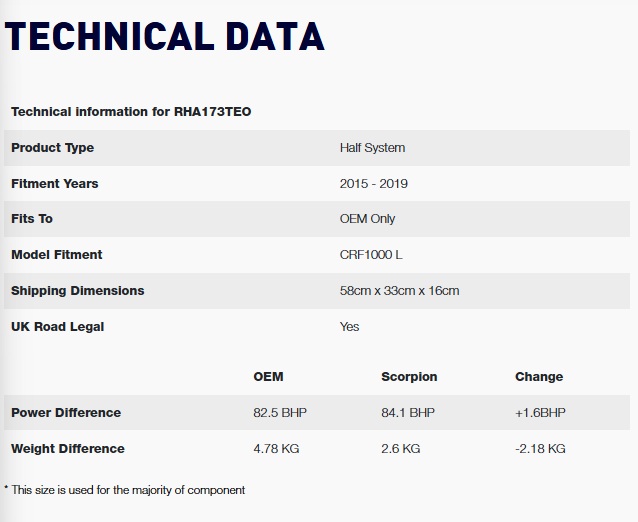The width and height of the screenshot is (638, 522).
Task: Click the Yes value for UK Road Legal
Action: [x=350, y=327]
